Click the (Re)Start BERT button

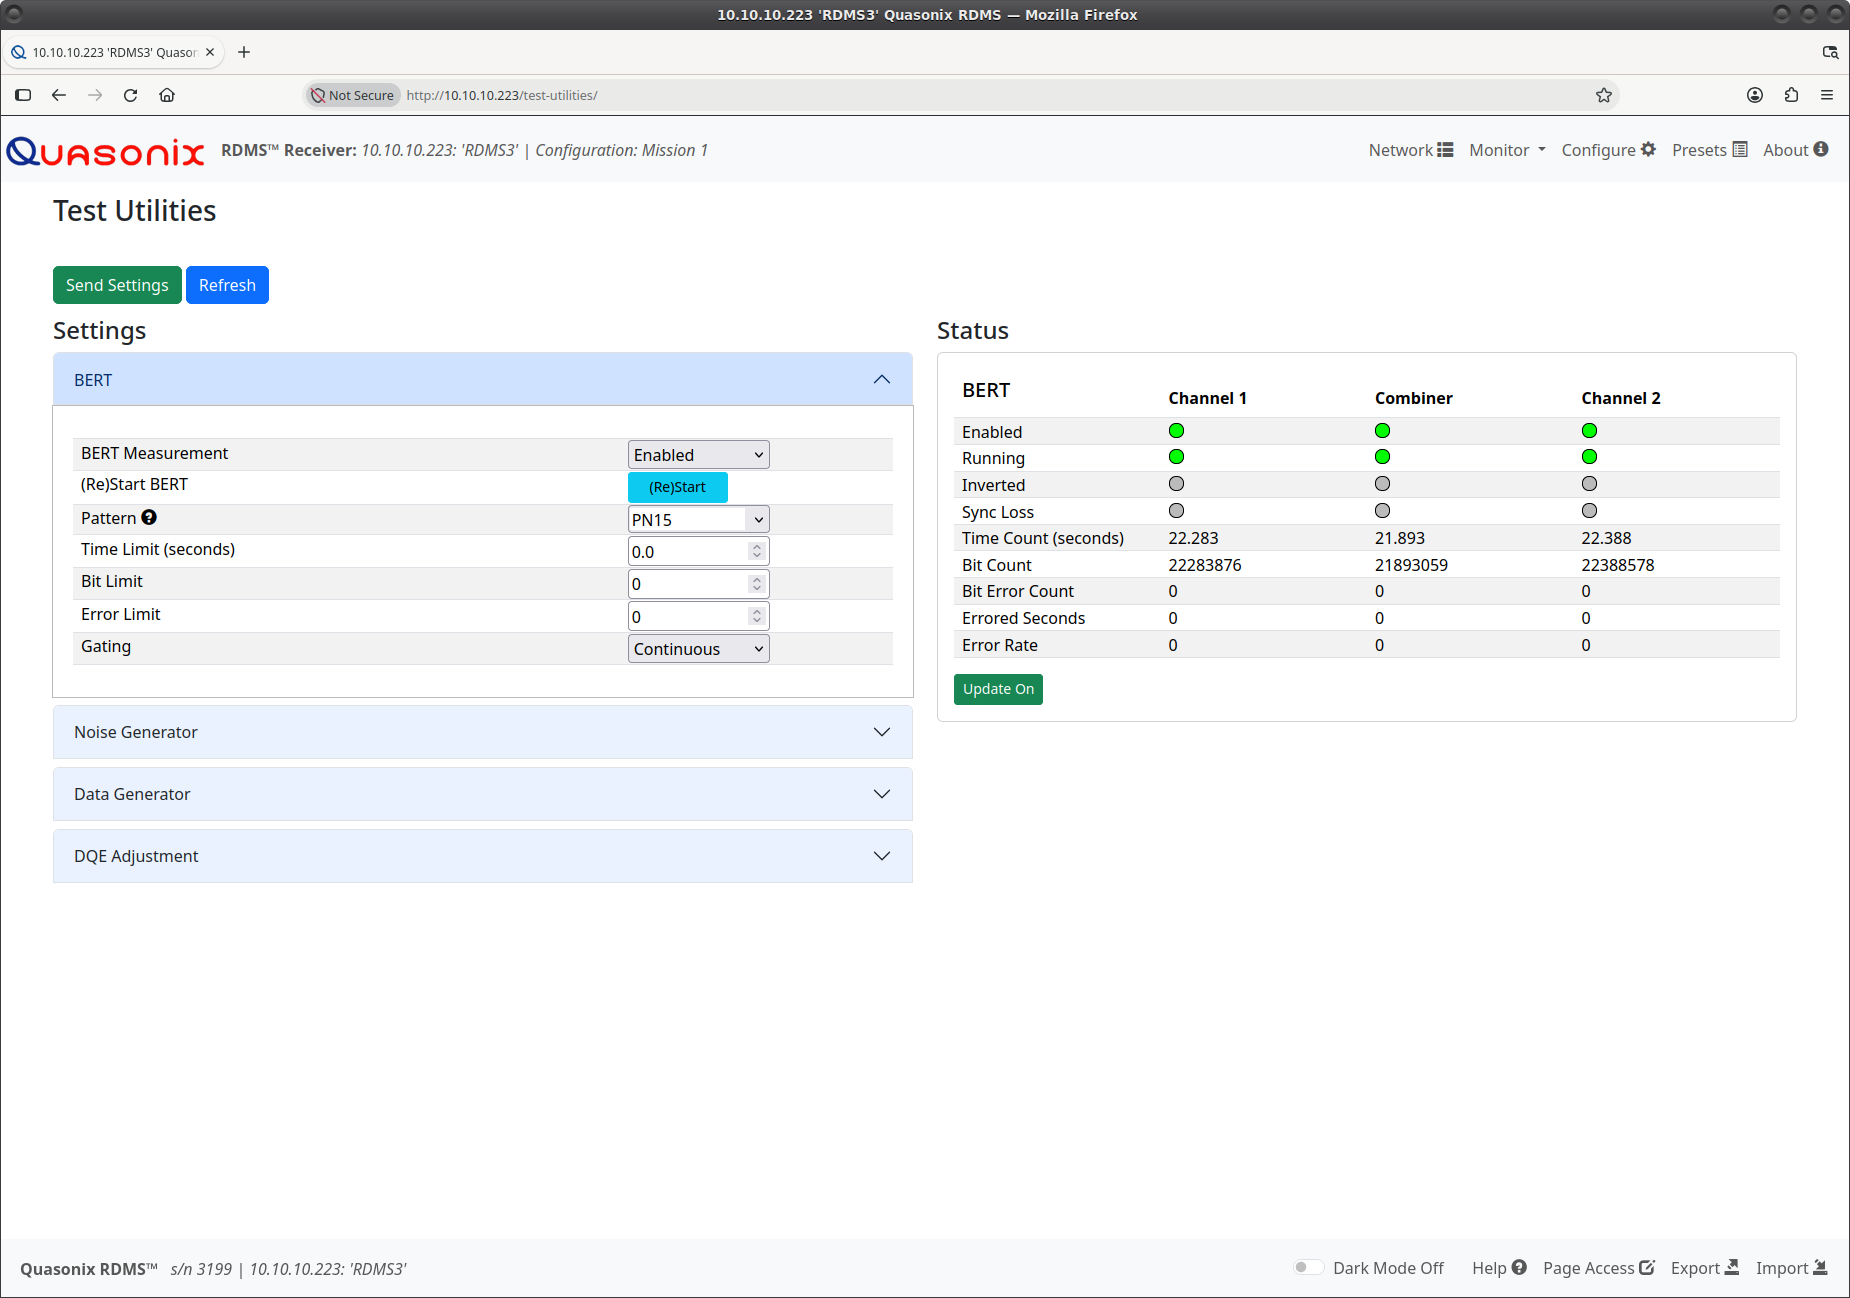(x=678, y=487)
